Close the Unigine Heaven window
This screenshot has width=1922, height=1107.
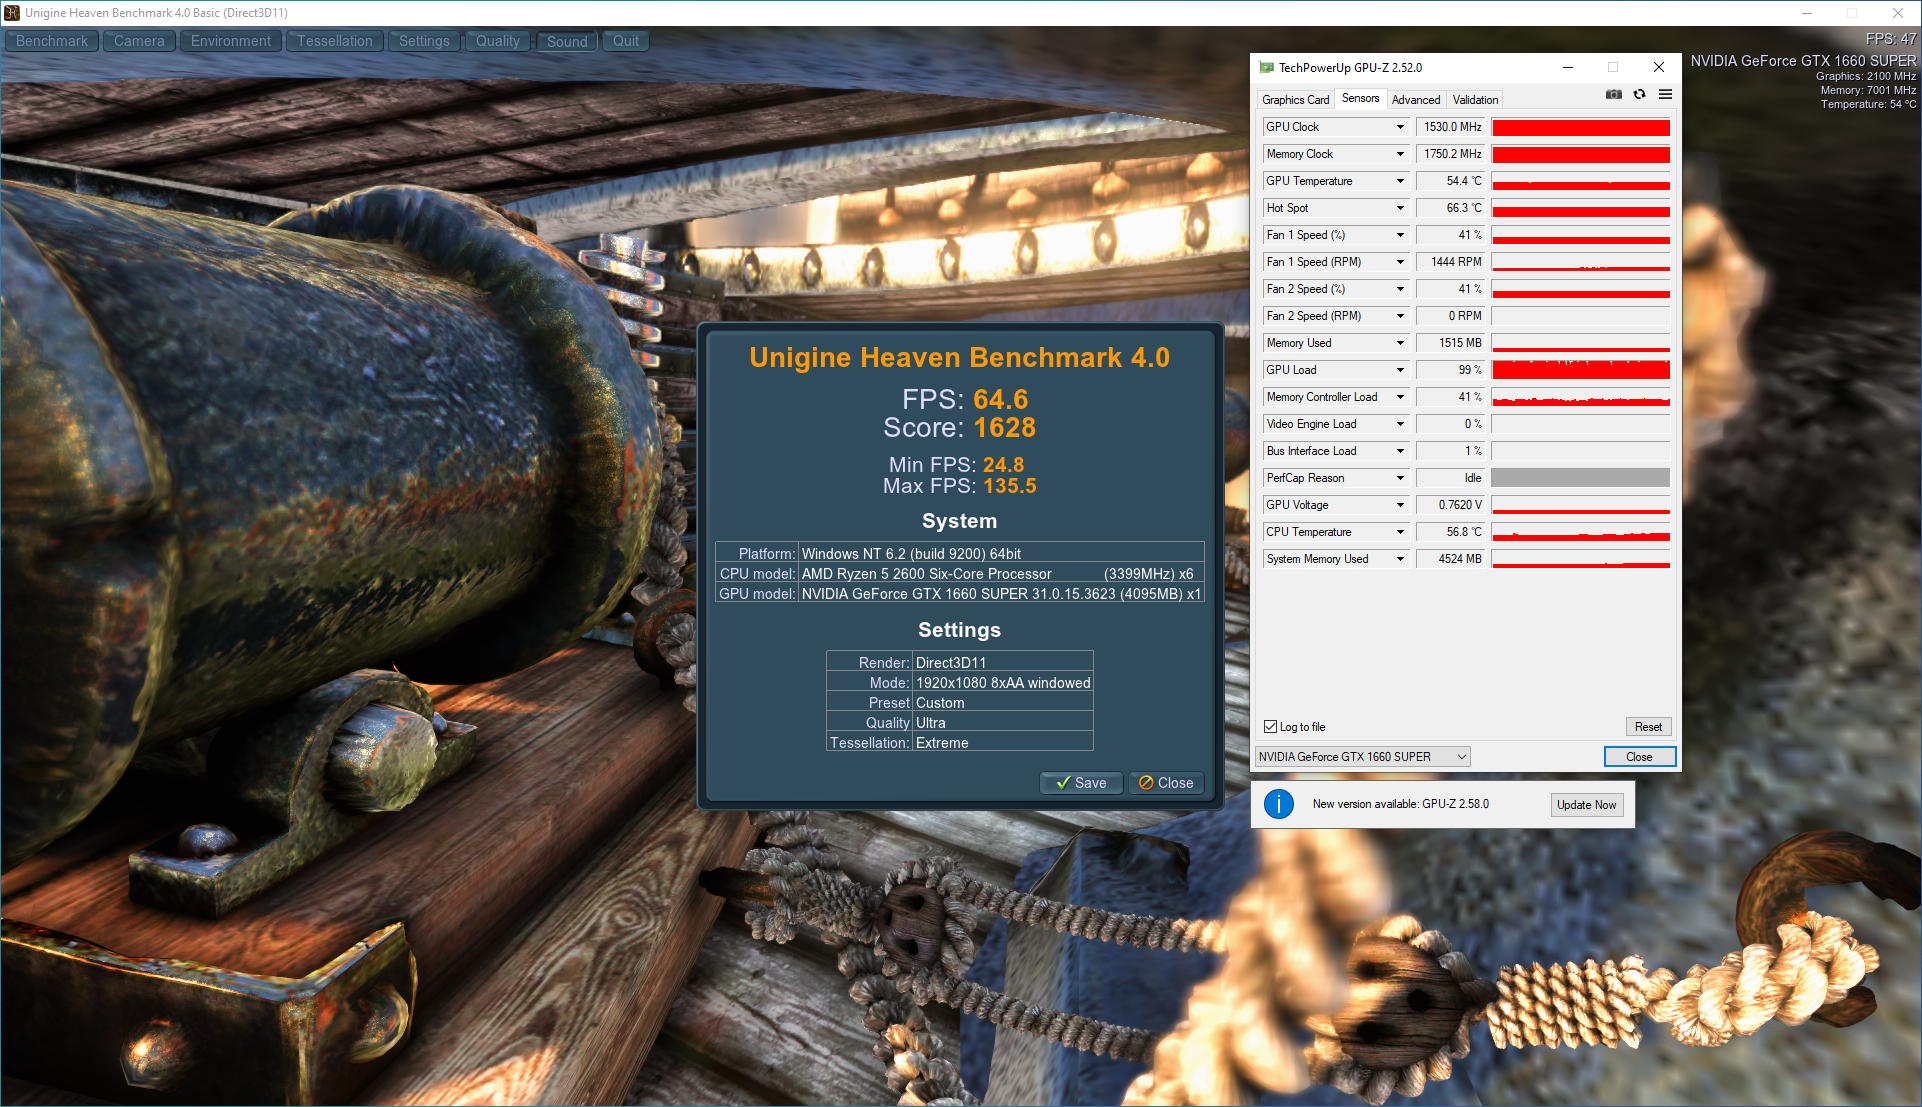click(1898, 13)
